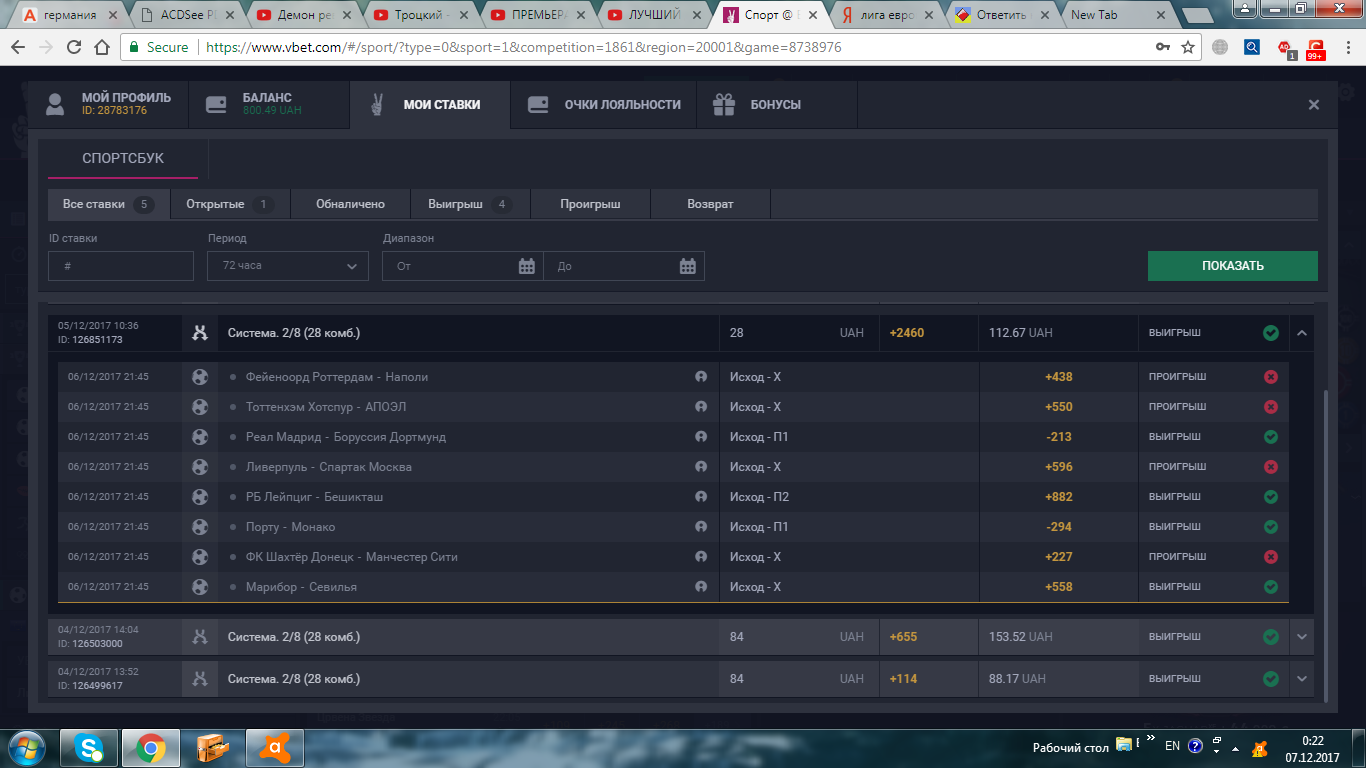Switch to the New Tab browser tab
Viewport: 1366px width, 768px height.
click(x=1116, y=15)
